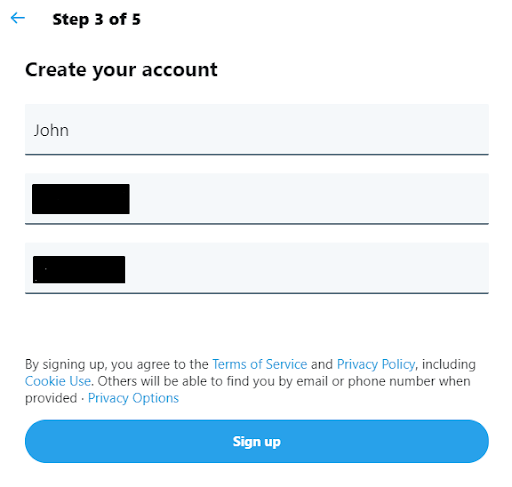Click the word 'provided' before Privacy Options
This screenshot has height=487, width=512.
51,398
